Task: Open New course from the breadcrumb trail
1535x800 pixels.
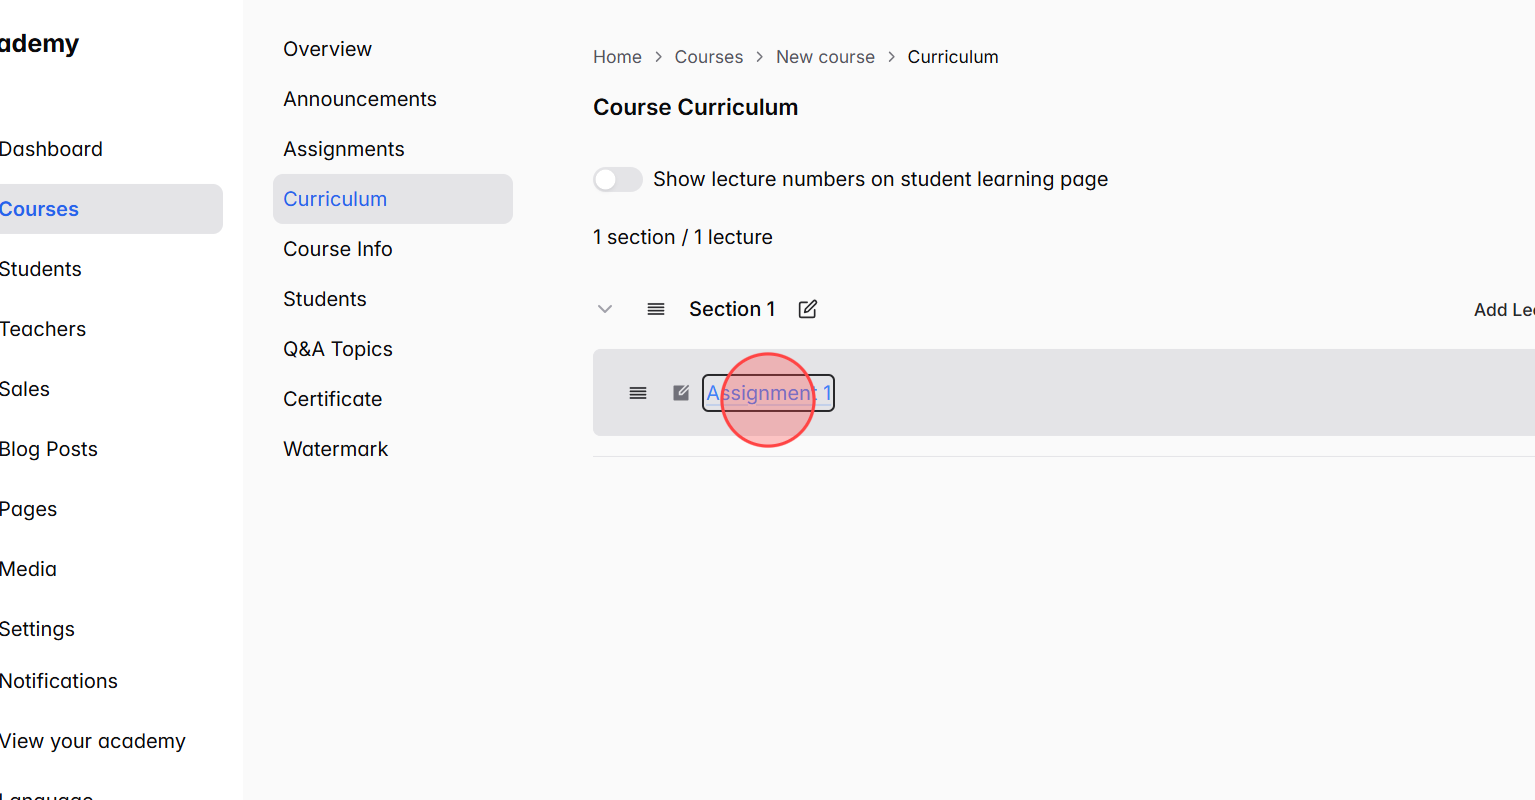Action: click(825, 57)
